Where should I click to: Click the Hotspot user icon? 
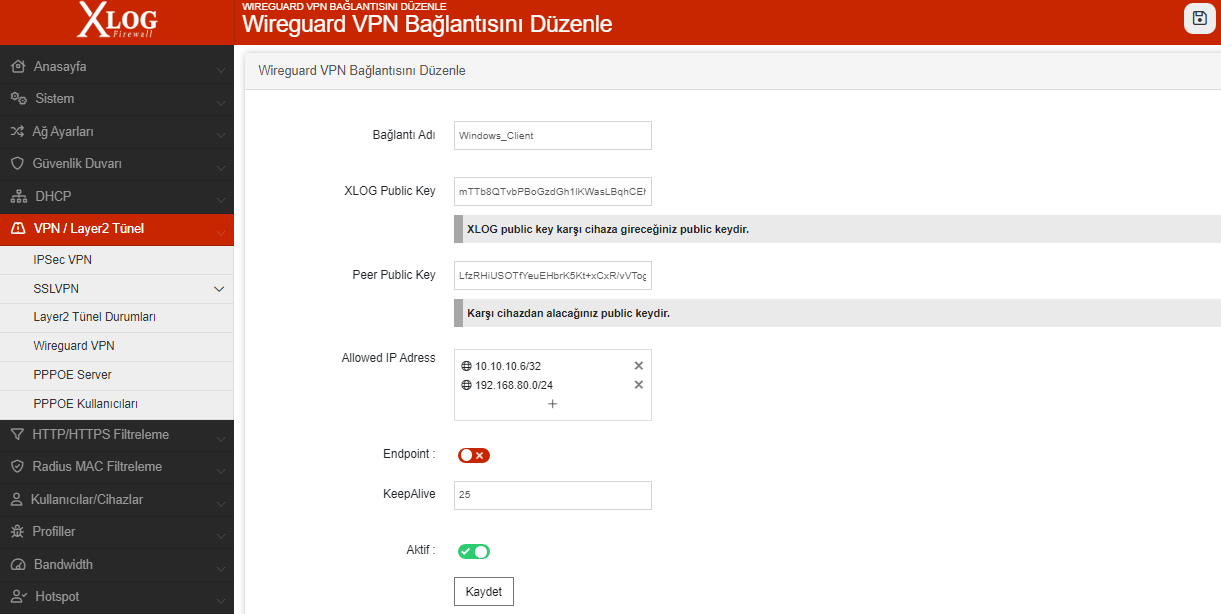[x=17, y=596]
